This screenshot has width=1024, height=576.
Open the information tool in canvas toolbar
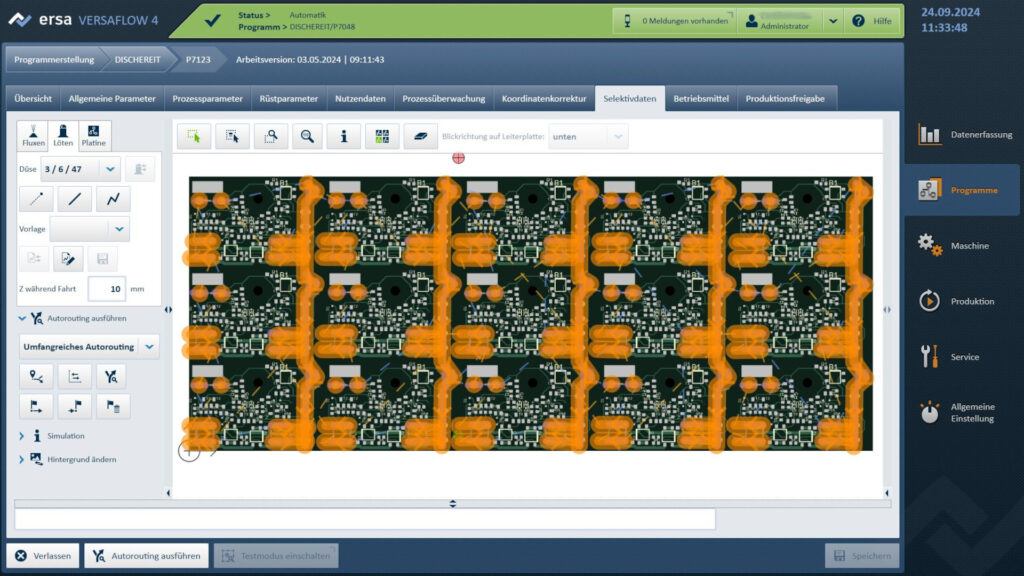coord(344,136)
